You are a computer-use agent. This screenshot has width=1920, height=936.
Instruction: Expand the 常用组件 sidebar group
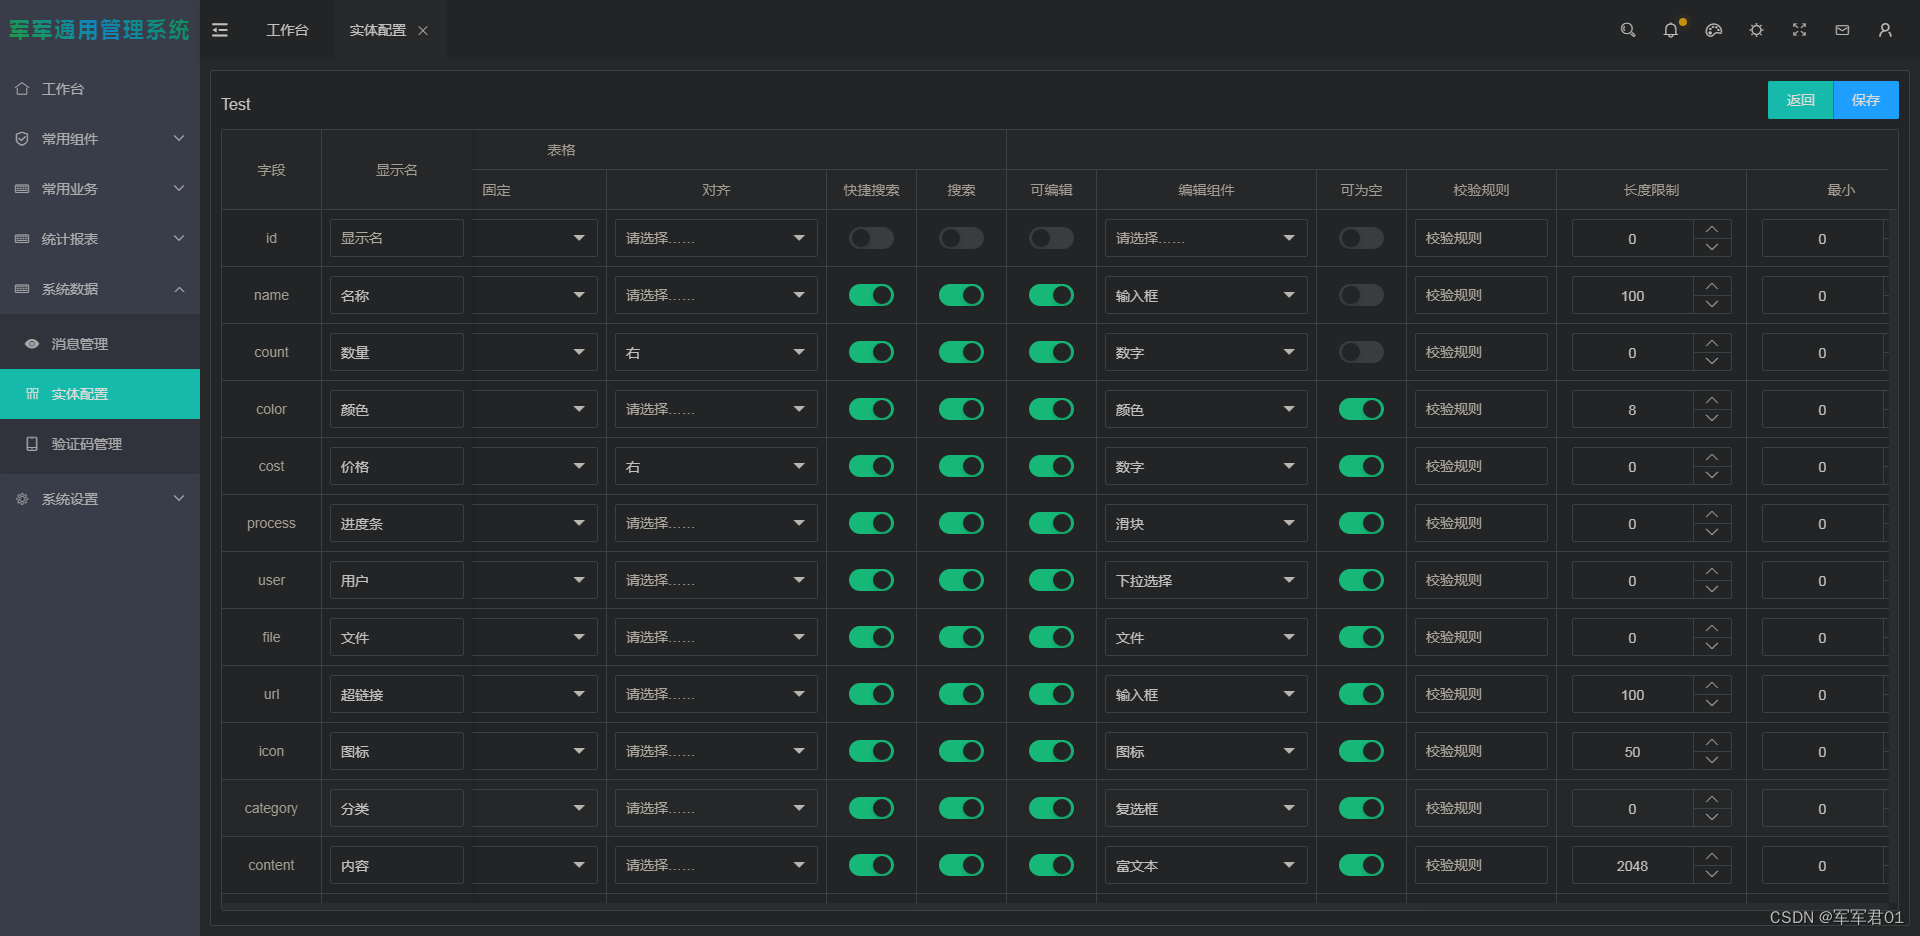pos(100,139)
